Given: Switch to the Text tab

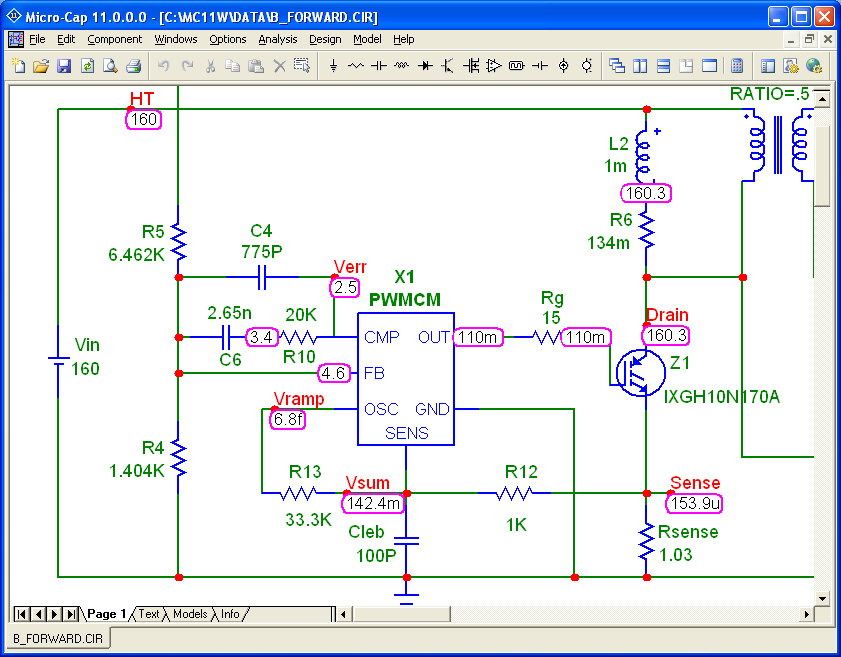Looking at the screenshot, I should pyautogui.click(x=148, y=614).
